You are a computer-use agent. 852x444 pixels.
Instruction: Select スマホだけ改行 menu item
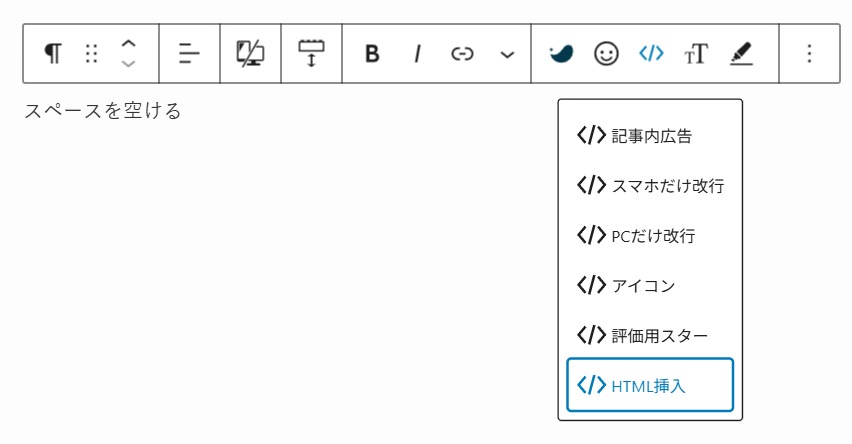pyautogui.click(x=650, y=185)
